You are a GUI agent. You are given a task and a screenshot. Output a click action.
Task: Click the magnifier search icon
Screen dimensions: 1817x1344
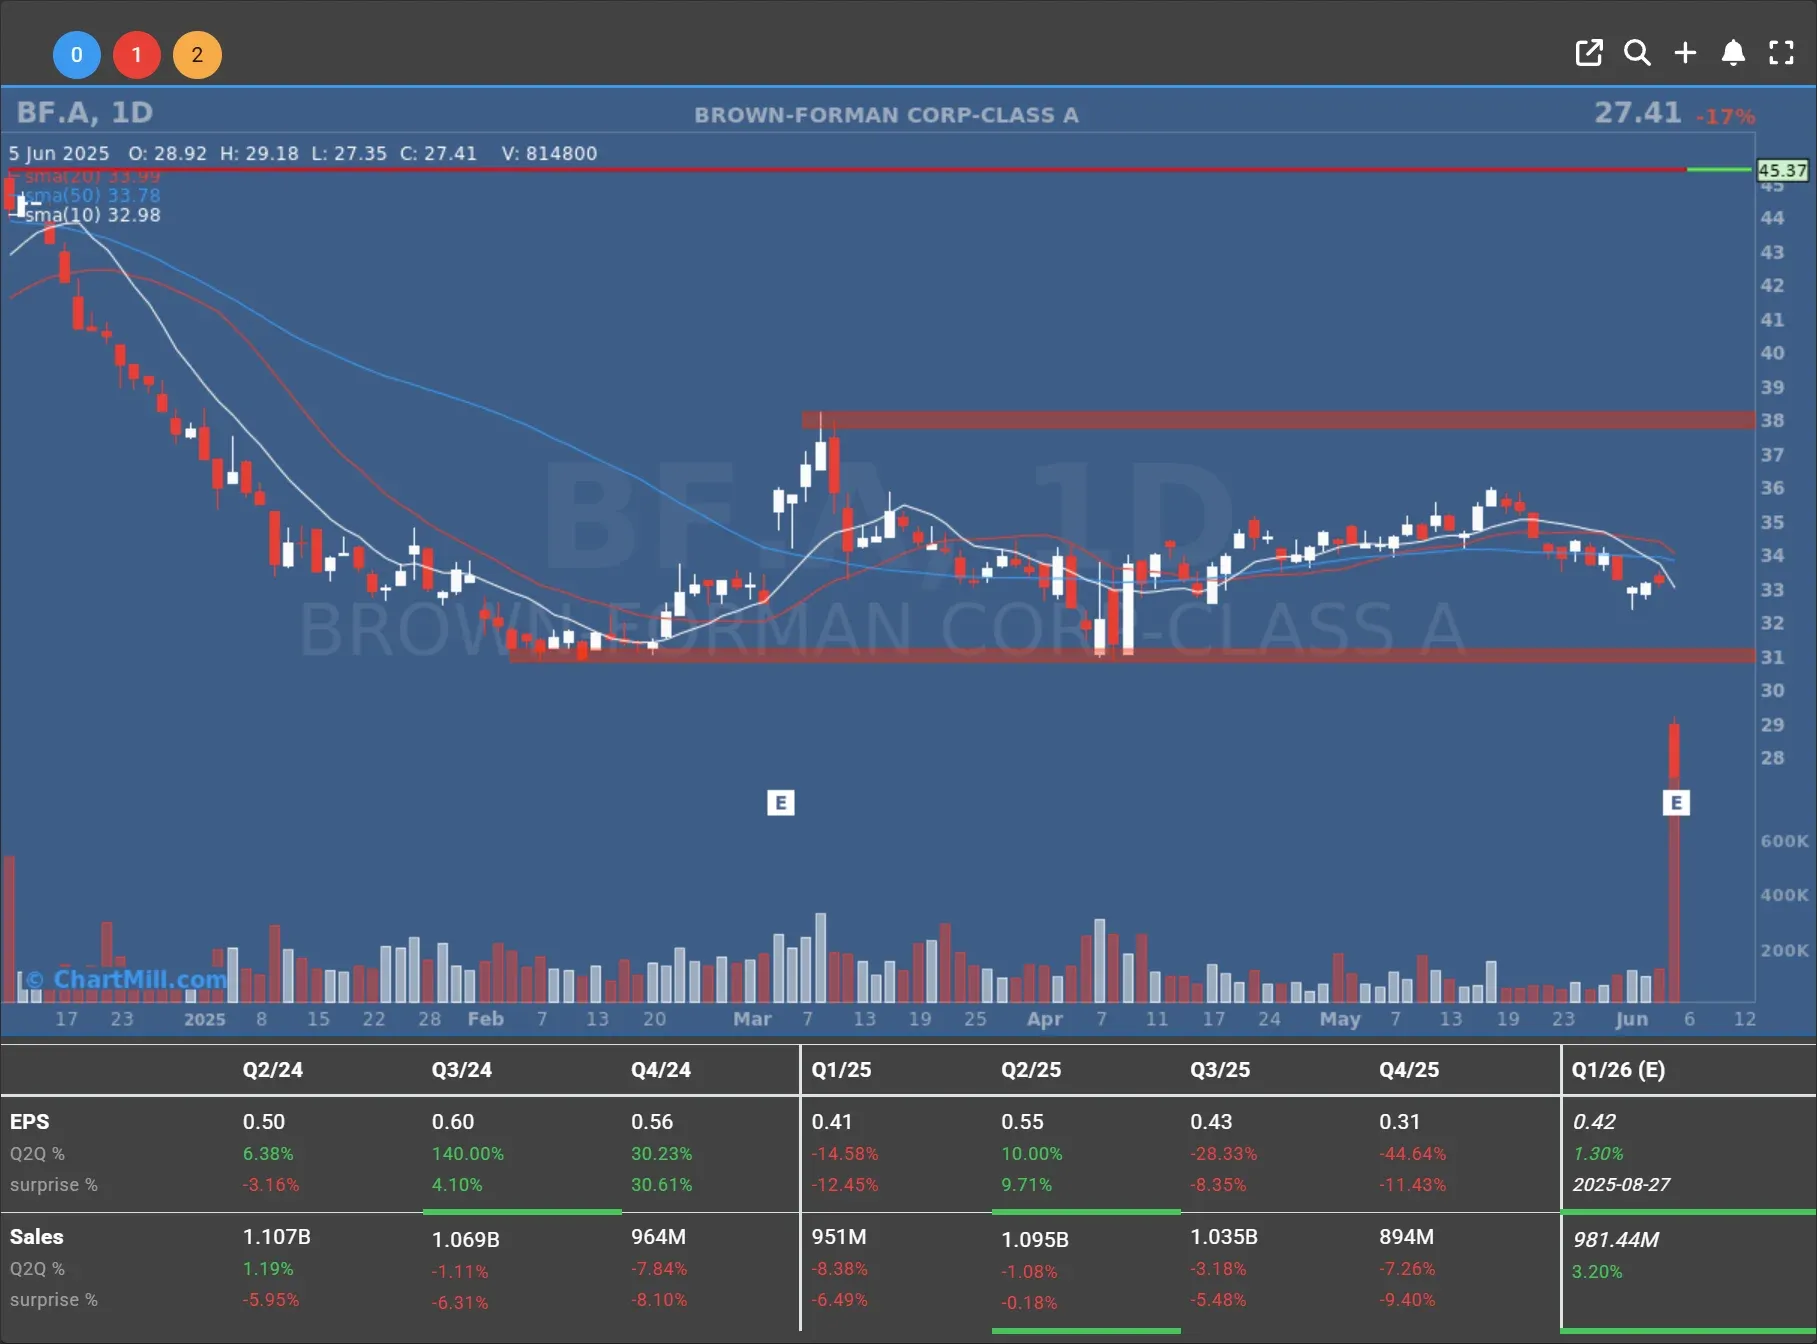coord(1637,53)
